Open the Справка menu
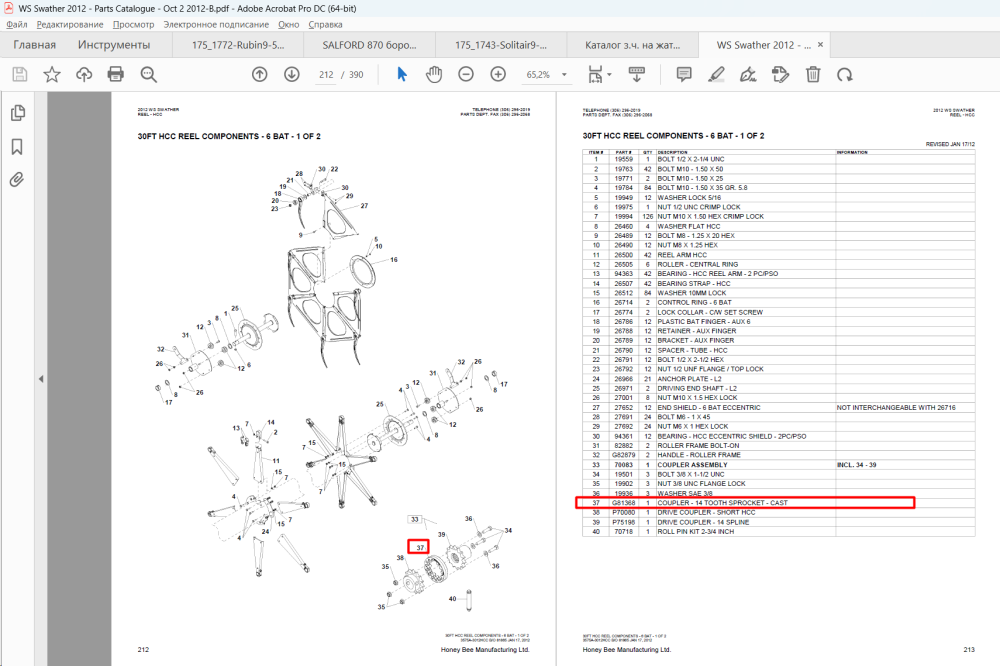The width and height of the screenshot is (1000, 666). (x=325, y=24)
